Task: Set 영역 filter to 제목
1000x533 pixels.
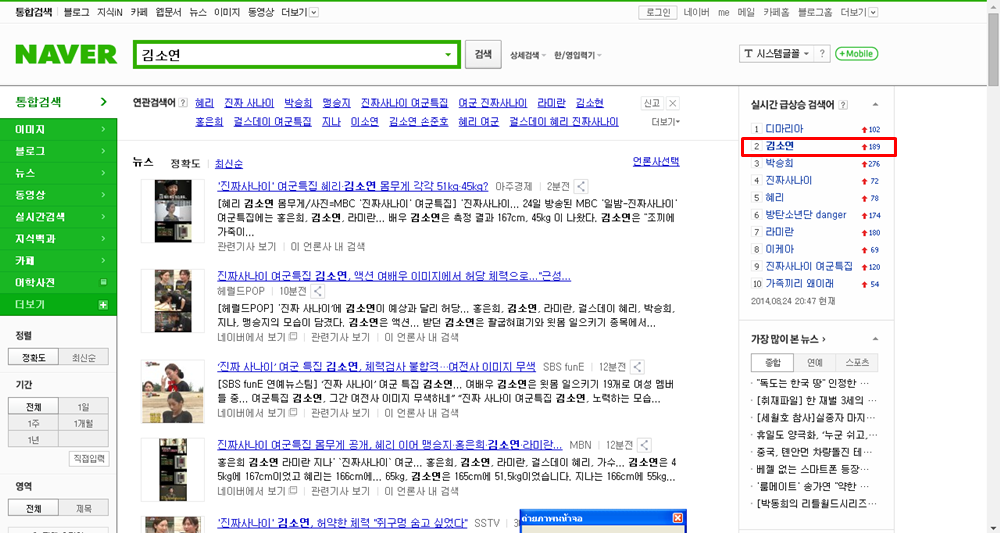Action: point(84,509)
